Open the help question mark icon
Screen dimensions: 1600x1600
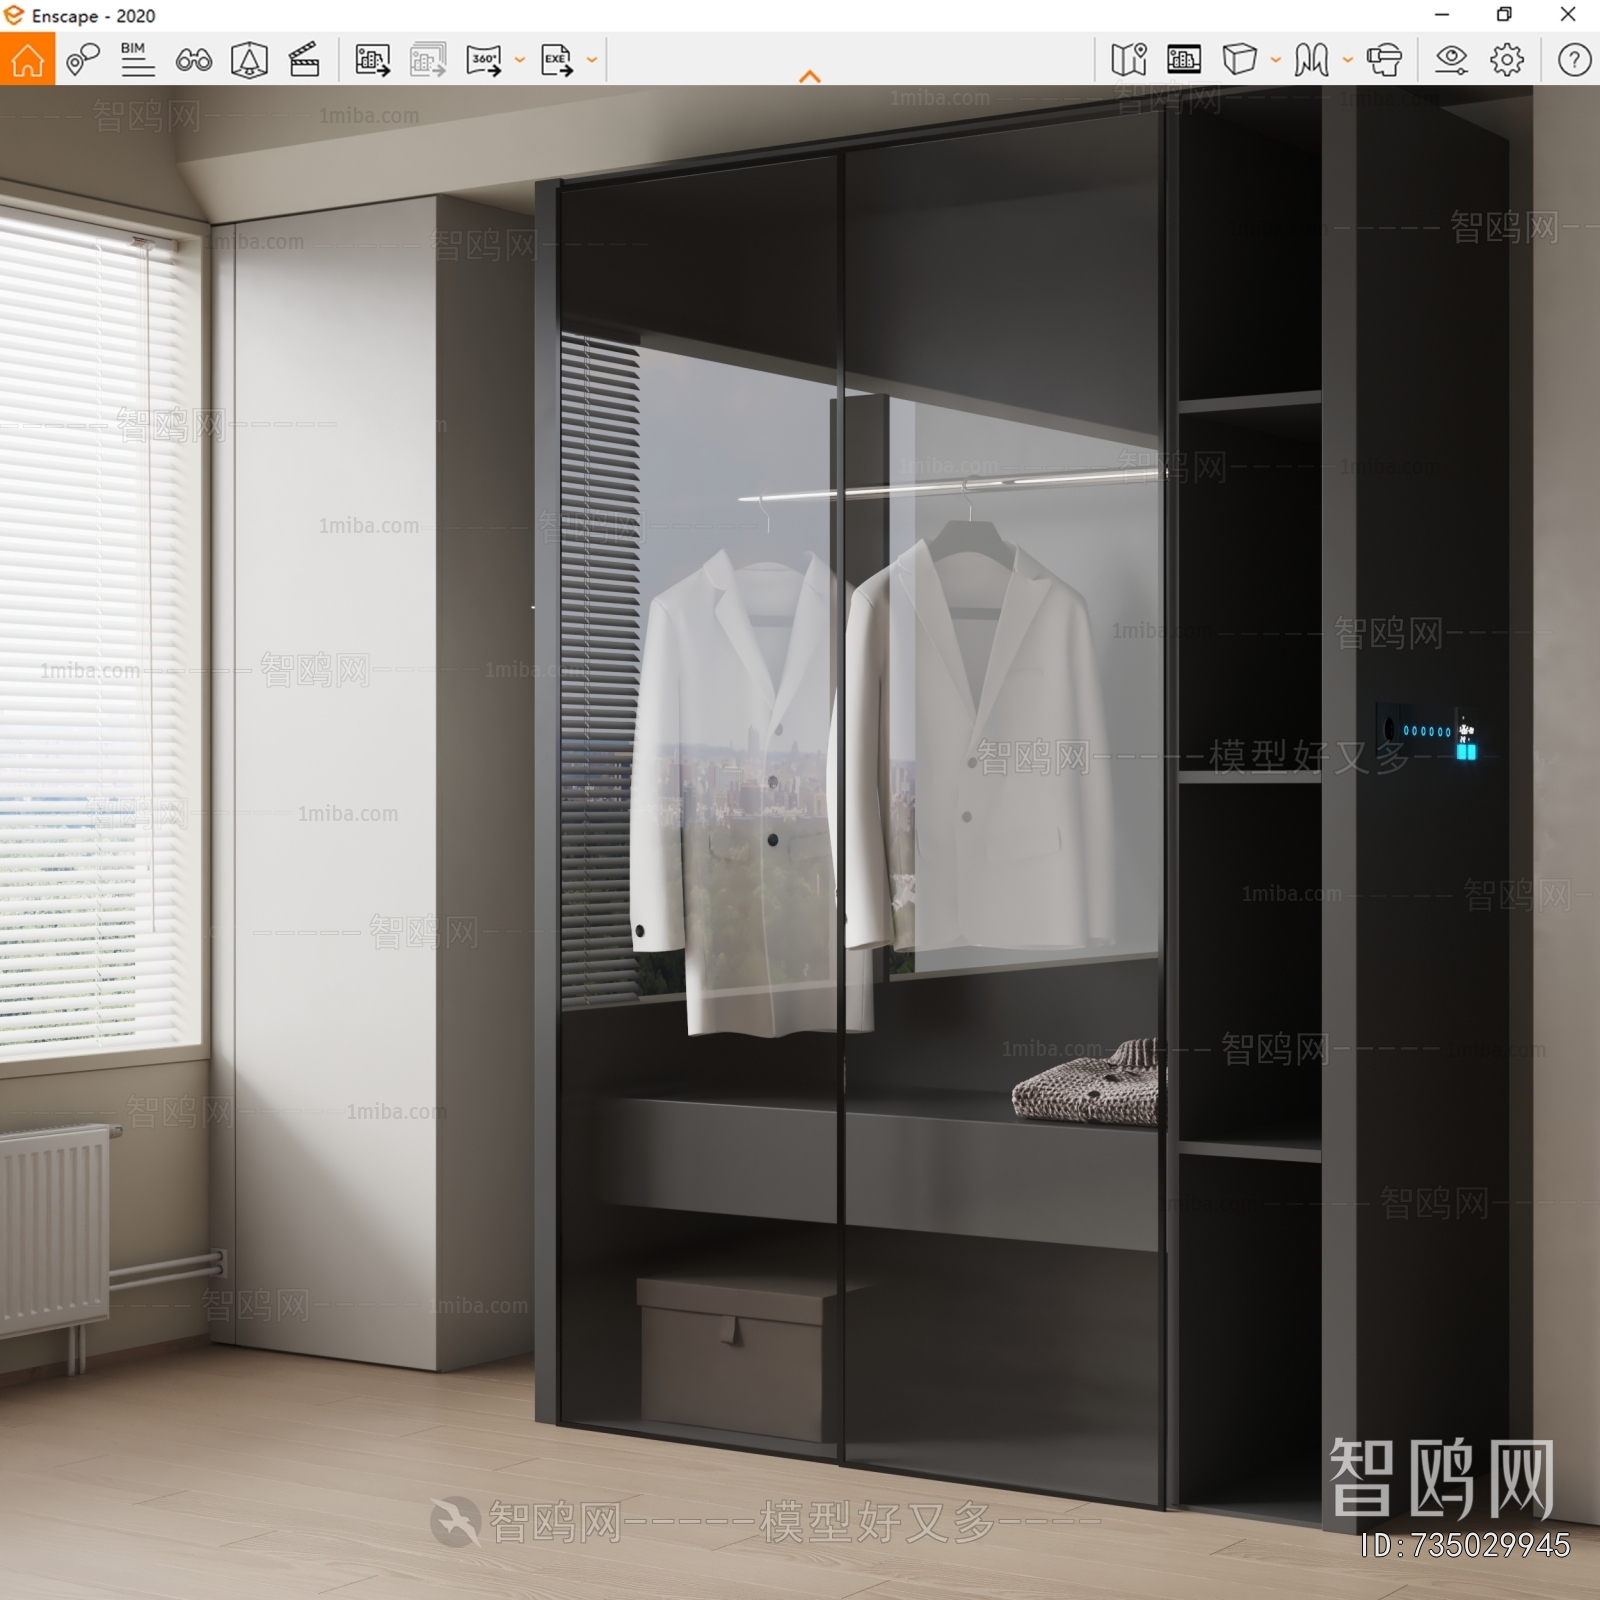[1574, 60]
